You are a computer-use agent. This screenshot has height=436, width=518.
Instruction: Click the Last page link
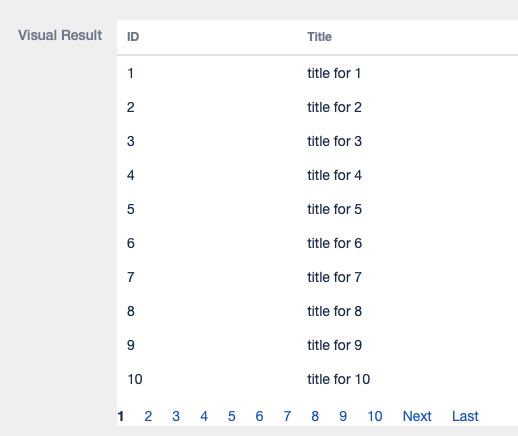click(x=465, y=416)
